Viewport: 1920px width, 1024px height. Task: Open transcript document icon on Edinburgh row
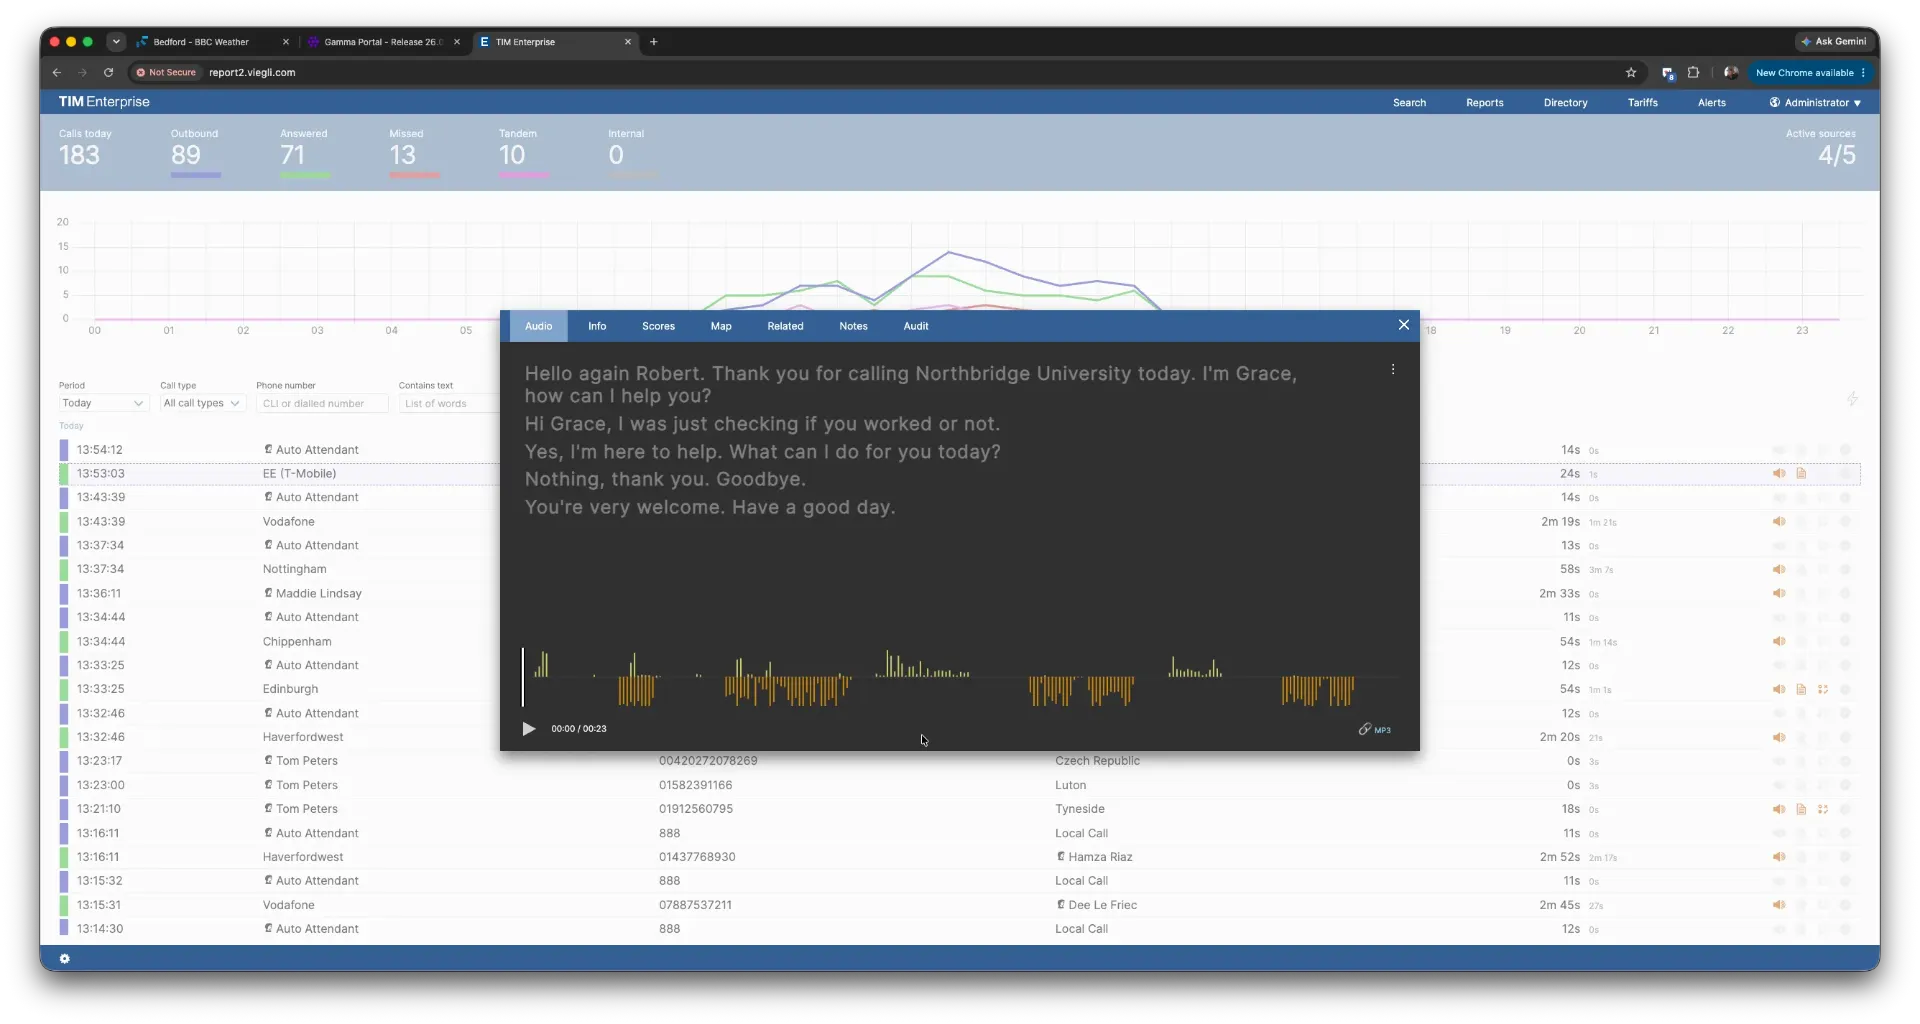(1801, 690)
